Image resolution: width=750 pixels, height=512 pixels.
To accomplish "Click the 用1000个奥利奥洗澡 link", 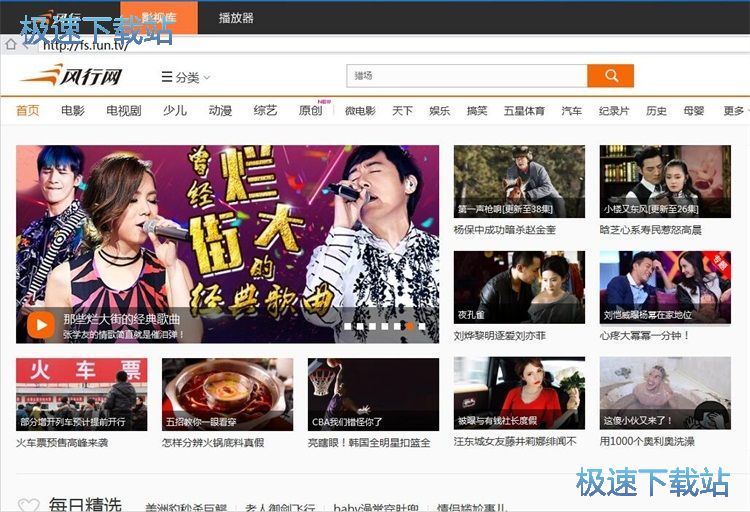I will tap(647, 442).
